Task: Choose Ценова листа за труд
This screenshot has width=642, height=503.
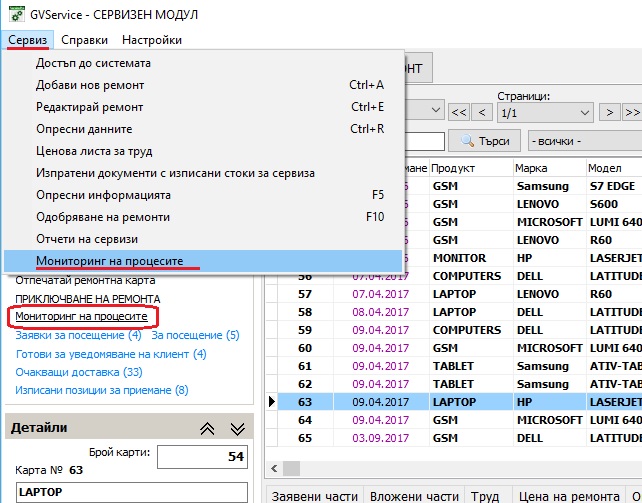Action: tap(203, 151)
